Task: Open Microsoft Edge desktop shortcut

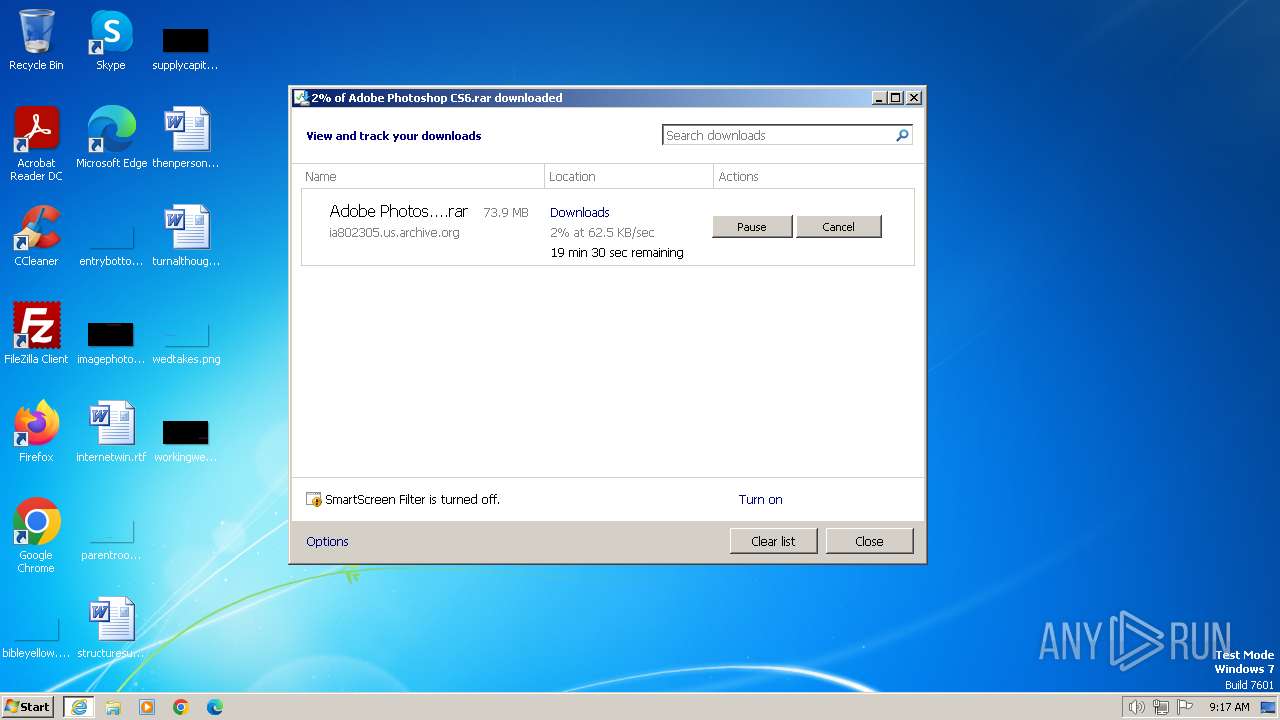Action: tap(111, 138)
